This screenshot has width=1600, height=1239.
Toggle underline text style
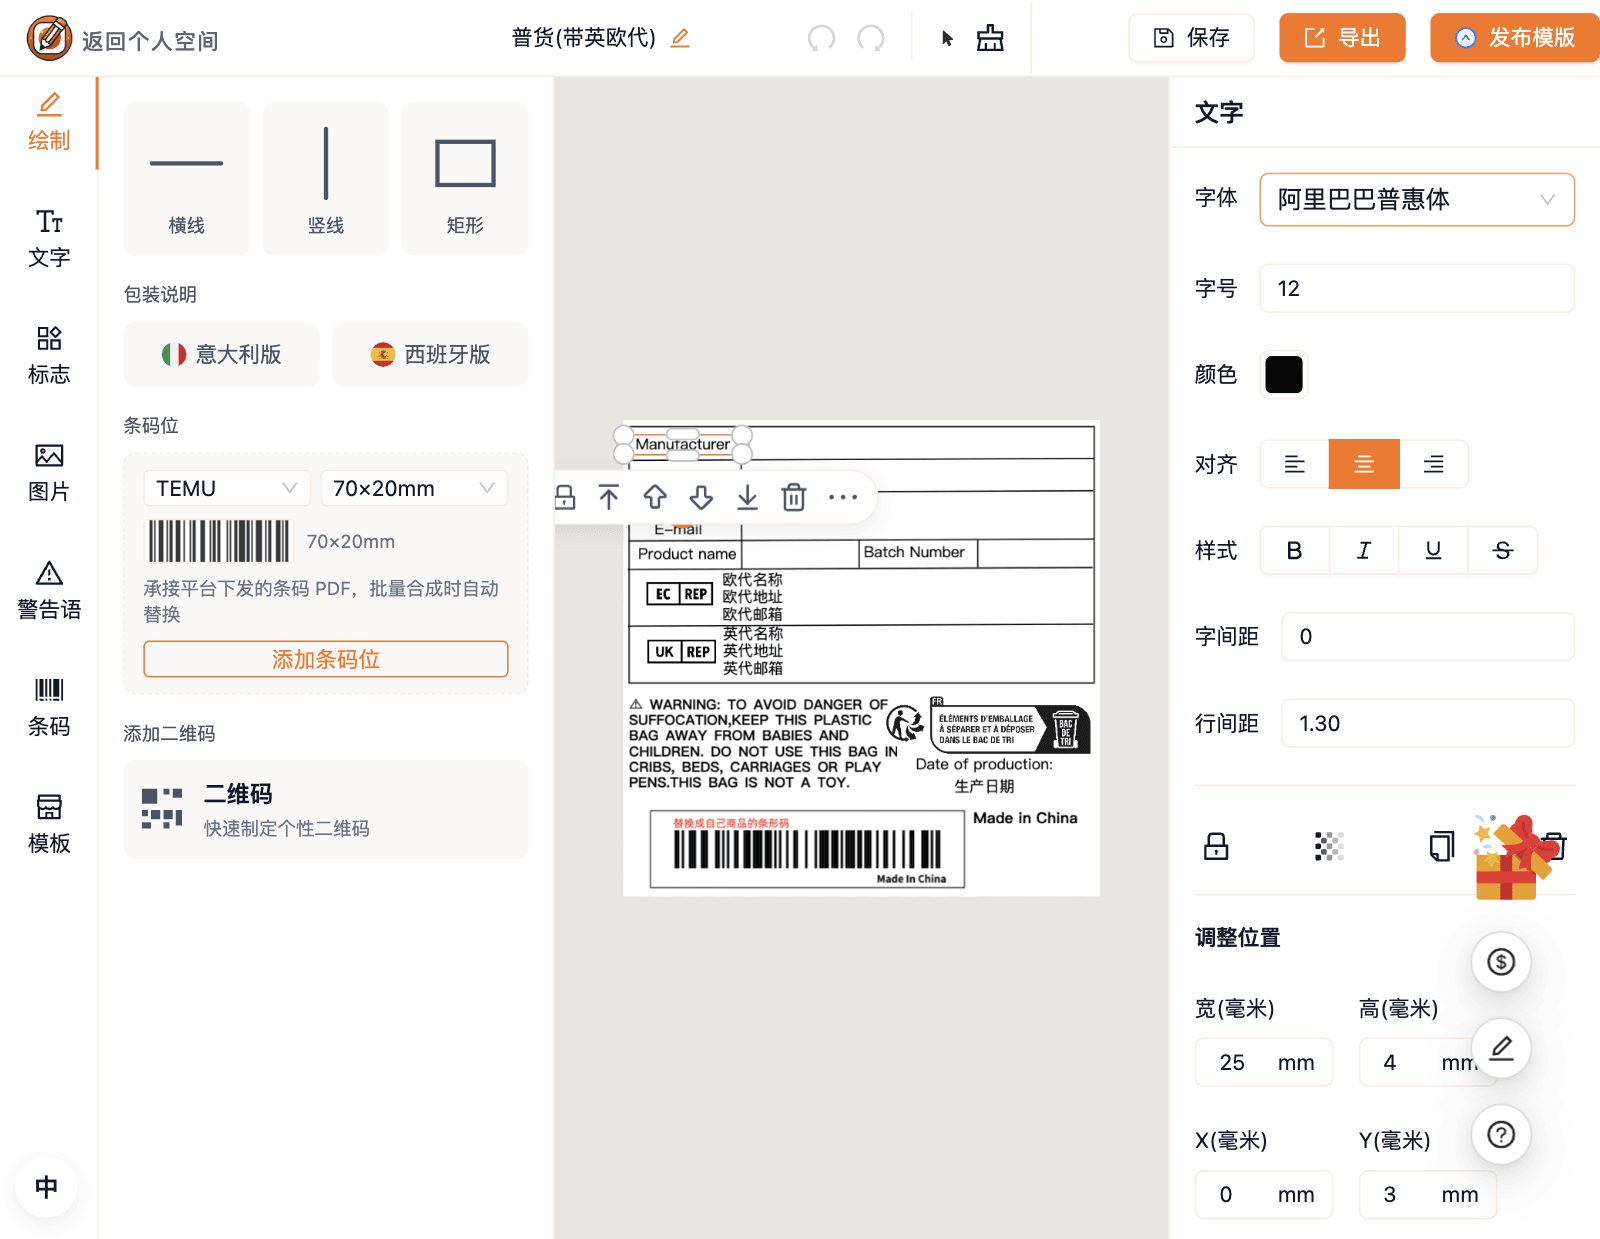click(1433, 550)
